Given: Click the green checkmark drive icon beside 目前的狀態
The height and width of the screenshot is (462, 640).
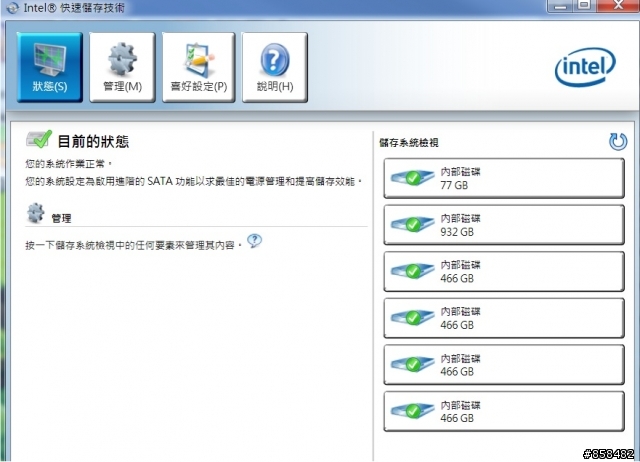Looking at the screenshot, I should click(39, 139).
